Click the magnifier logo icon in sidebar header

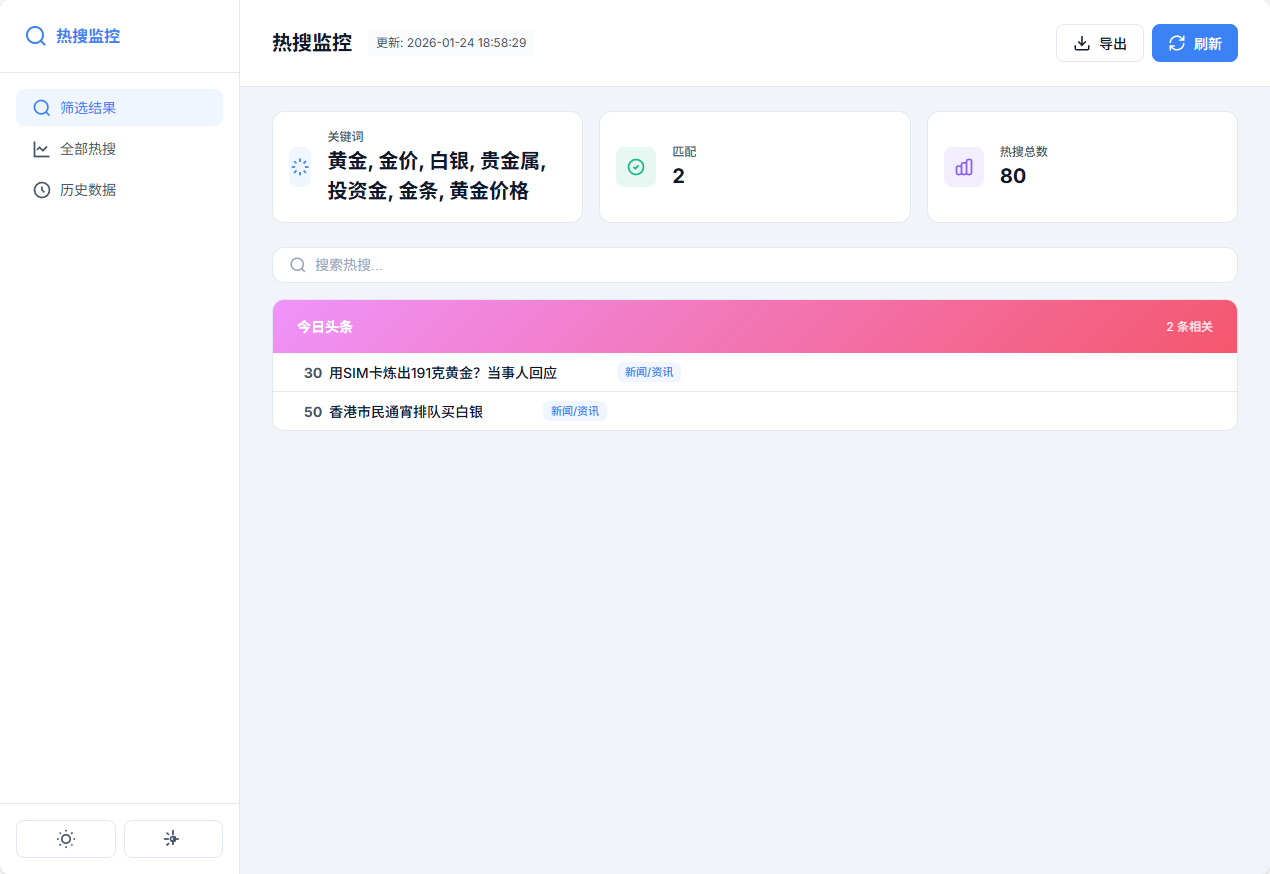[36, 35]
